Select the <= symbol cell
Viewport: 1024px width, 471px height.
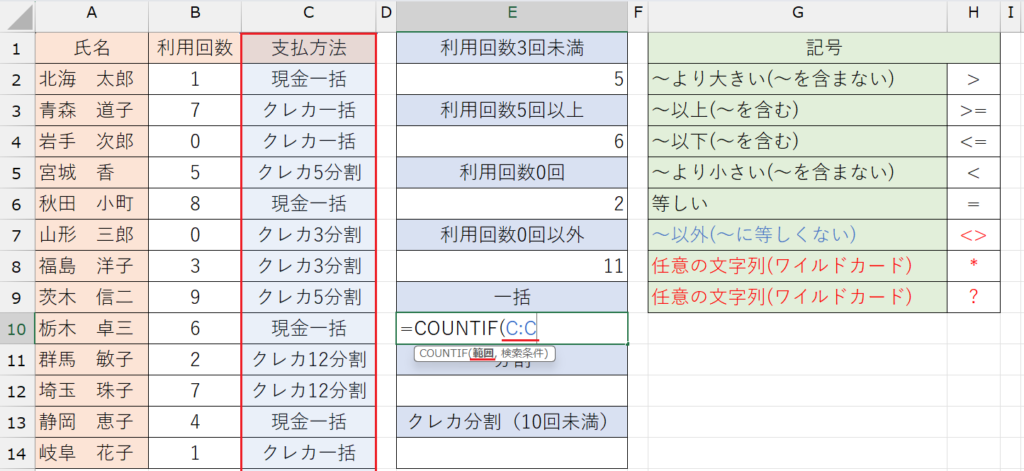(x=974, y=141)
